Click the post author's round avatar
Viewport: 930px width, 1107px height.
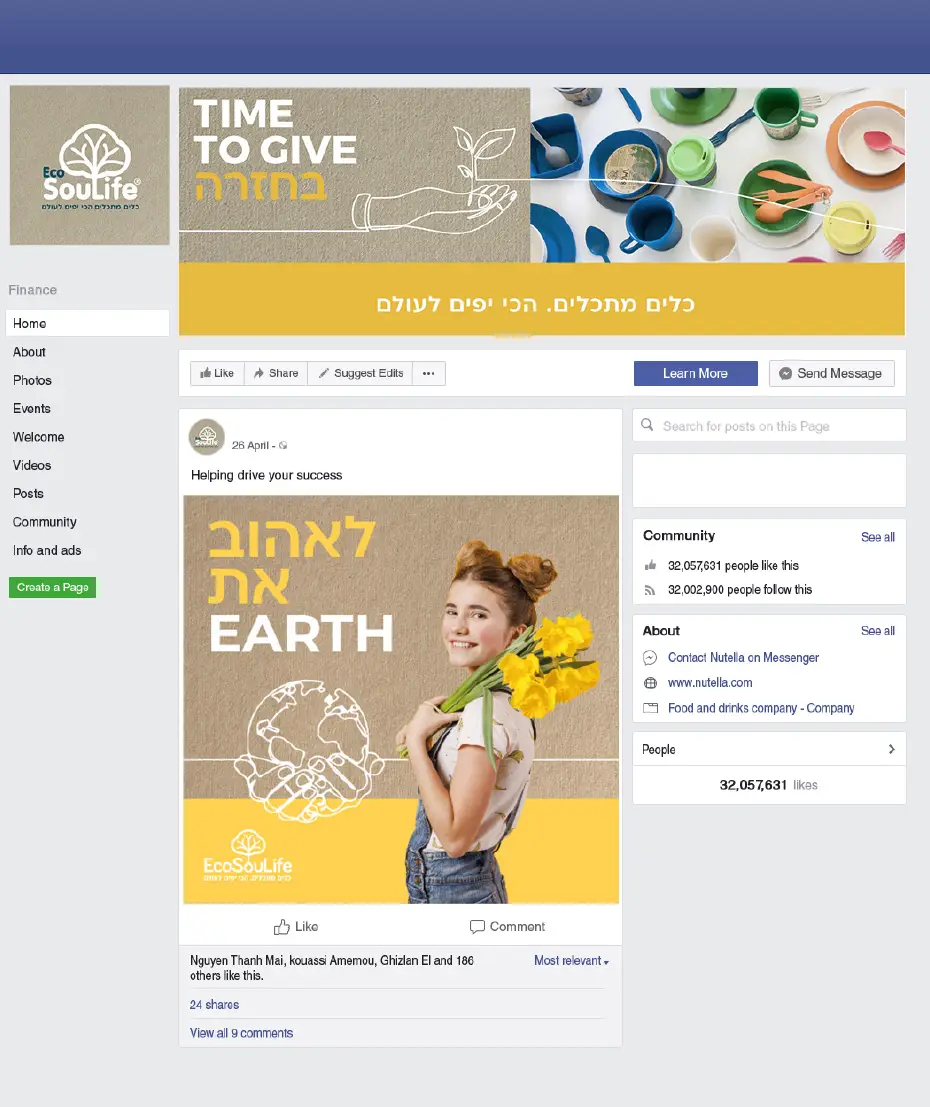point(207,437)
